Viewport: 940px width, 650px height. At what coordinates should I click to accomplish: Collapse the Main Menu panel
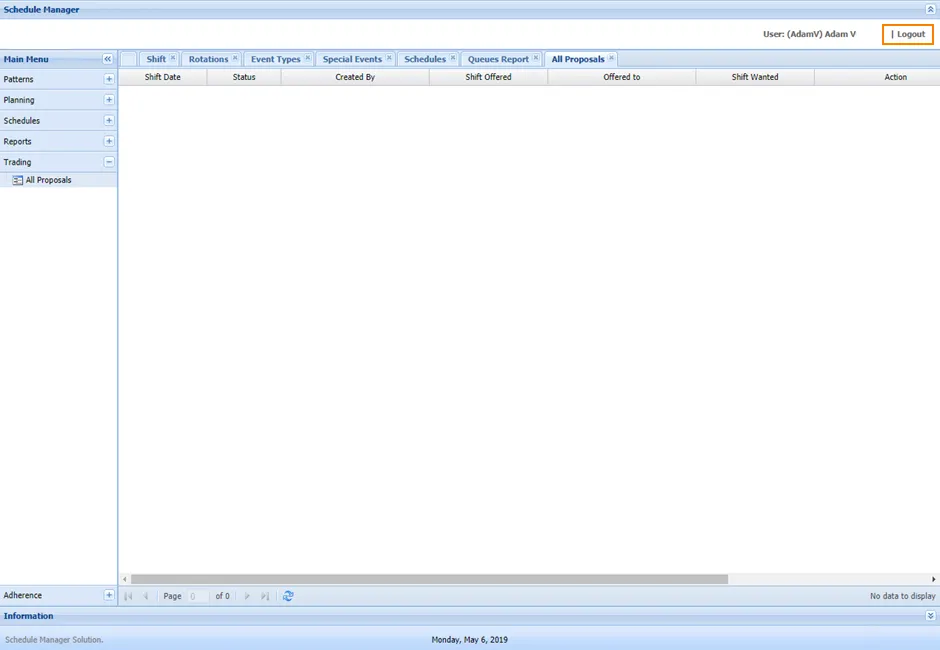pyautogui.click(x=107, y=59)
